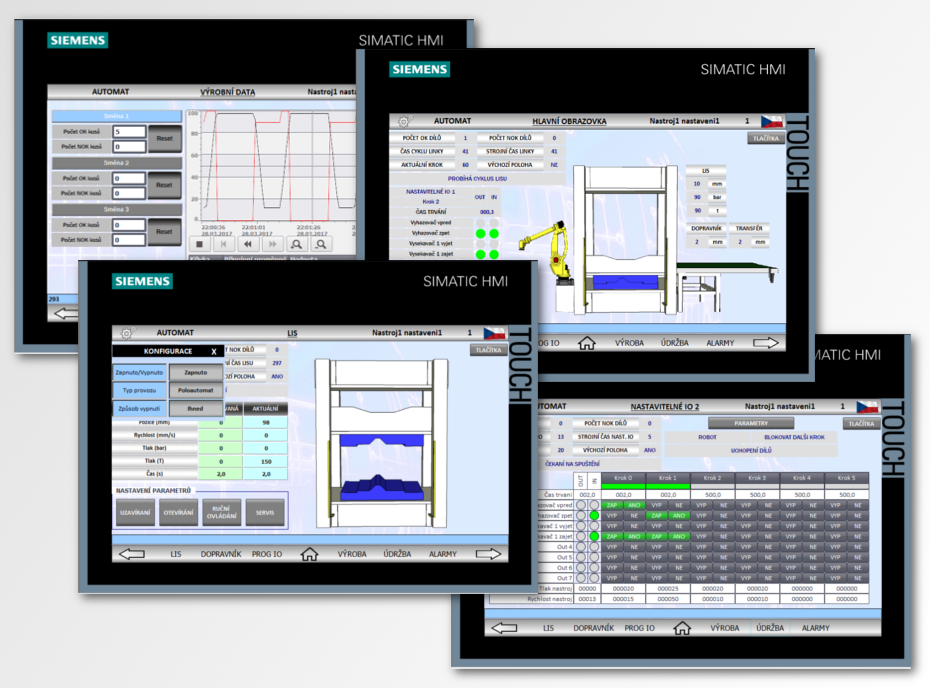
Task: Go to home screen from the LIS panel
Action: point(309,554)
